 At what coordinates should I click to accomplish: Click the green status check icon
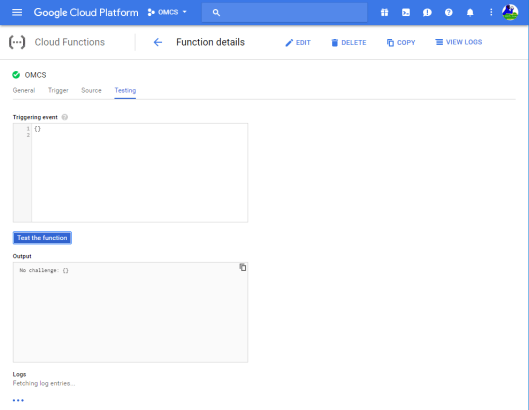[x=16, y=75]
